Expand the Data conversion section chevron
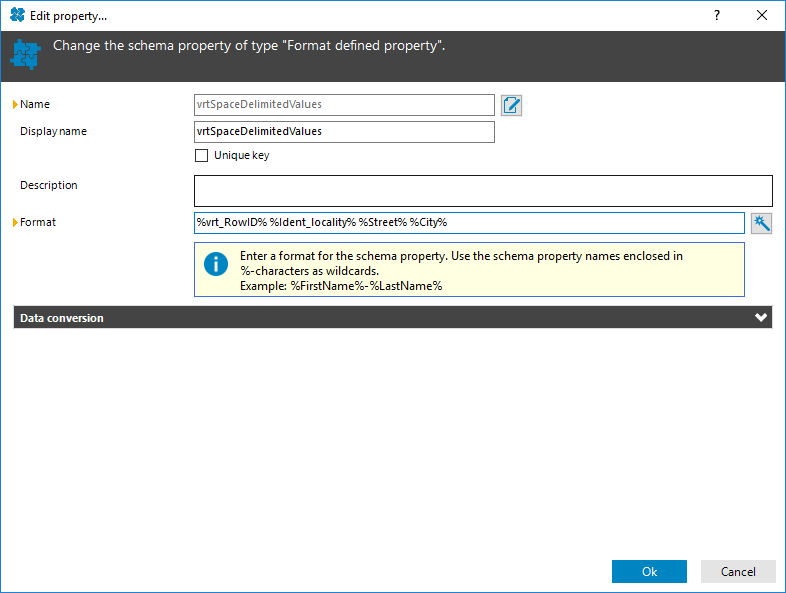 click(760, 318)
